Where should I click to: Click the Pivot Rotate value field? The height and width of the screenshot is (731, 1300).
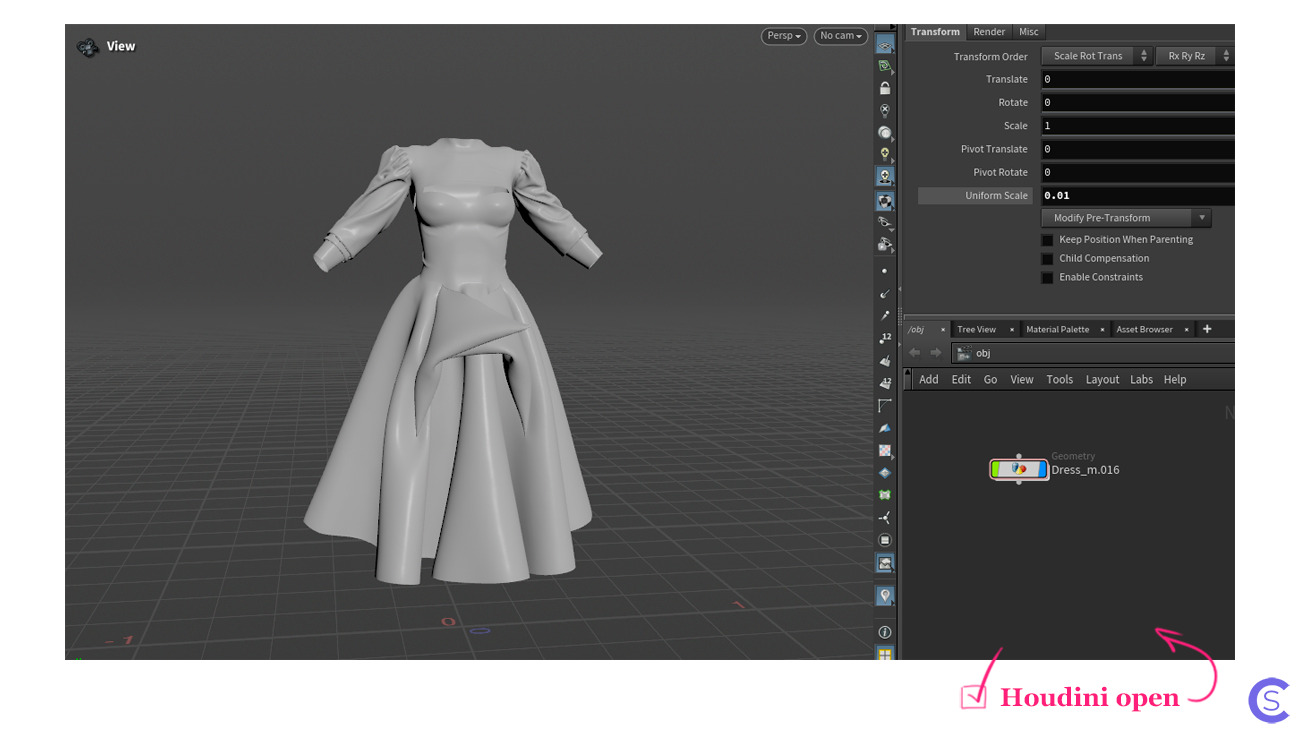tap(1137, 172)
